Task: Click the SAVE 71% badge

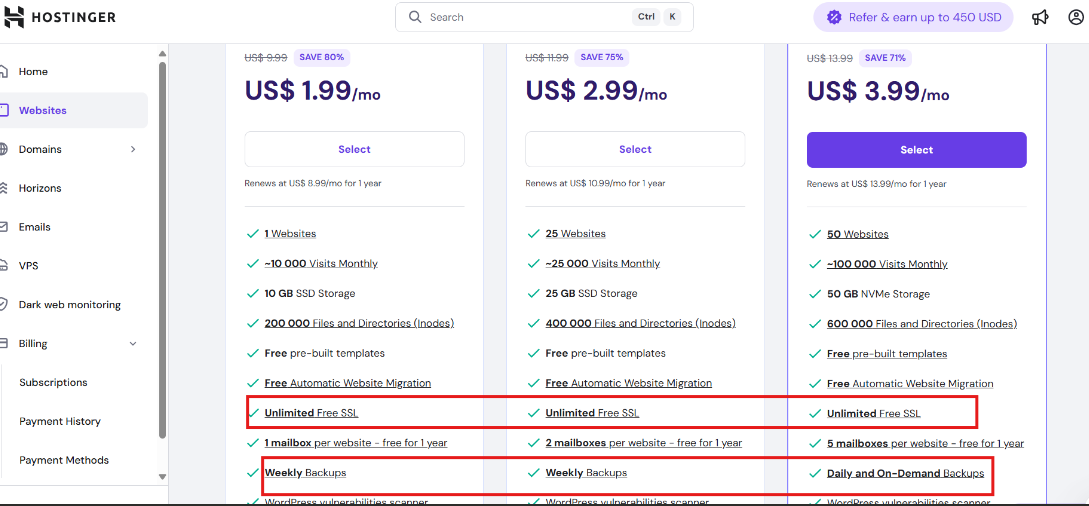Action: point(885,58)
